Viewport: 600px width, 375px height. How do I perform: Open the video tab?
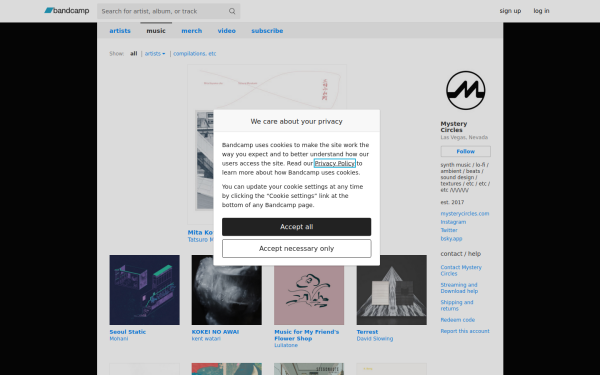pyautogui.click(x=227, y=31)
